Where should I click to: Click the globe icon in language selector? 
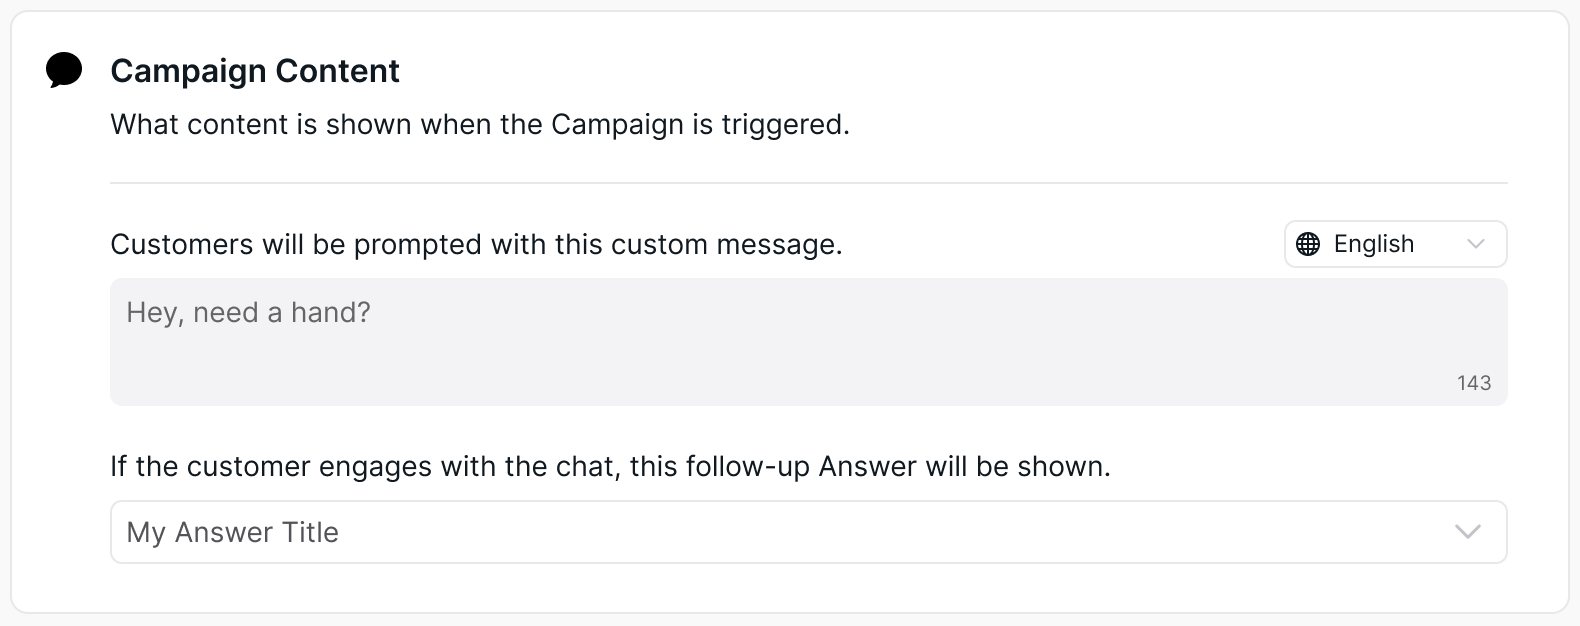1308,244
